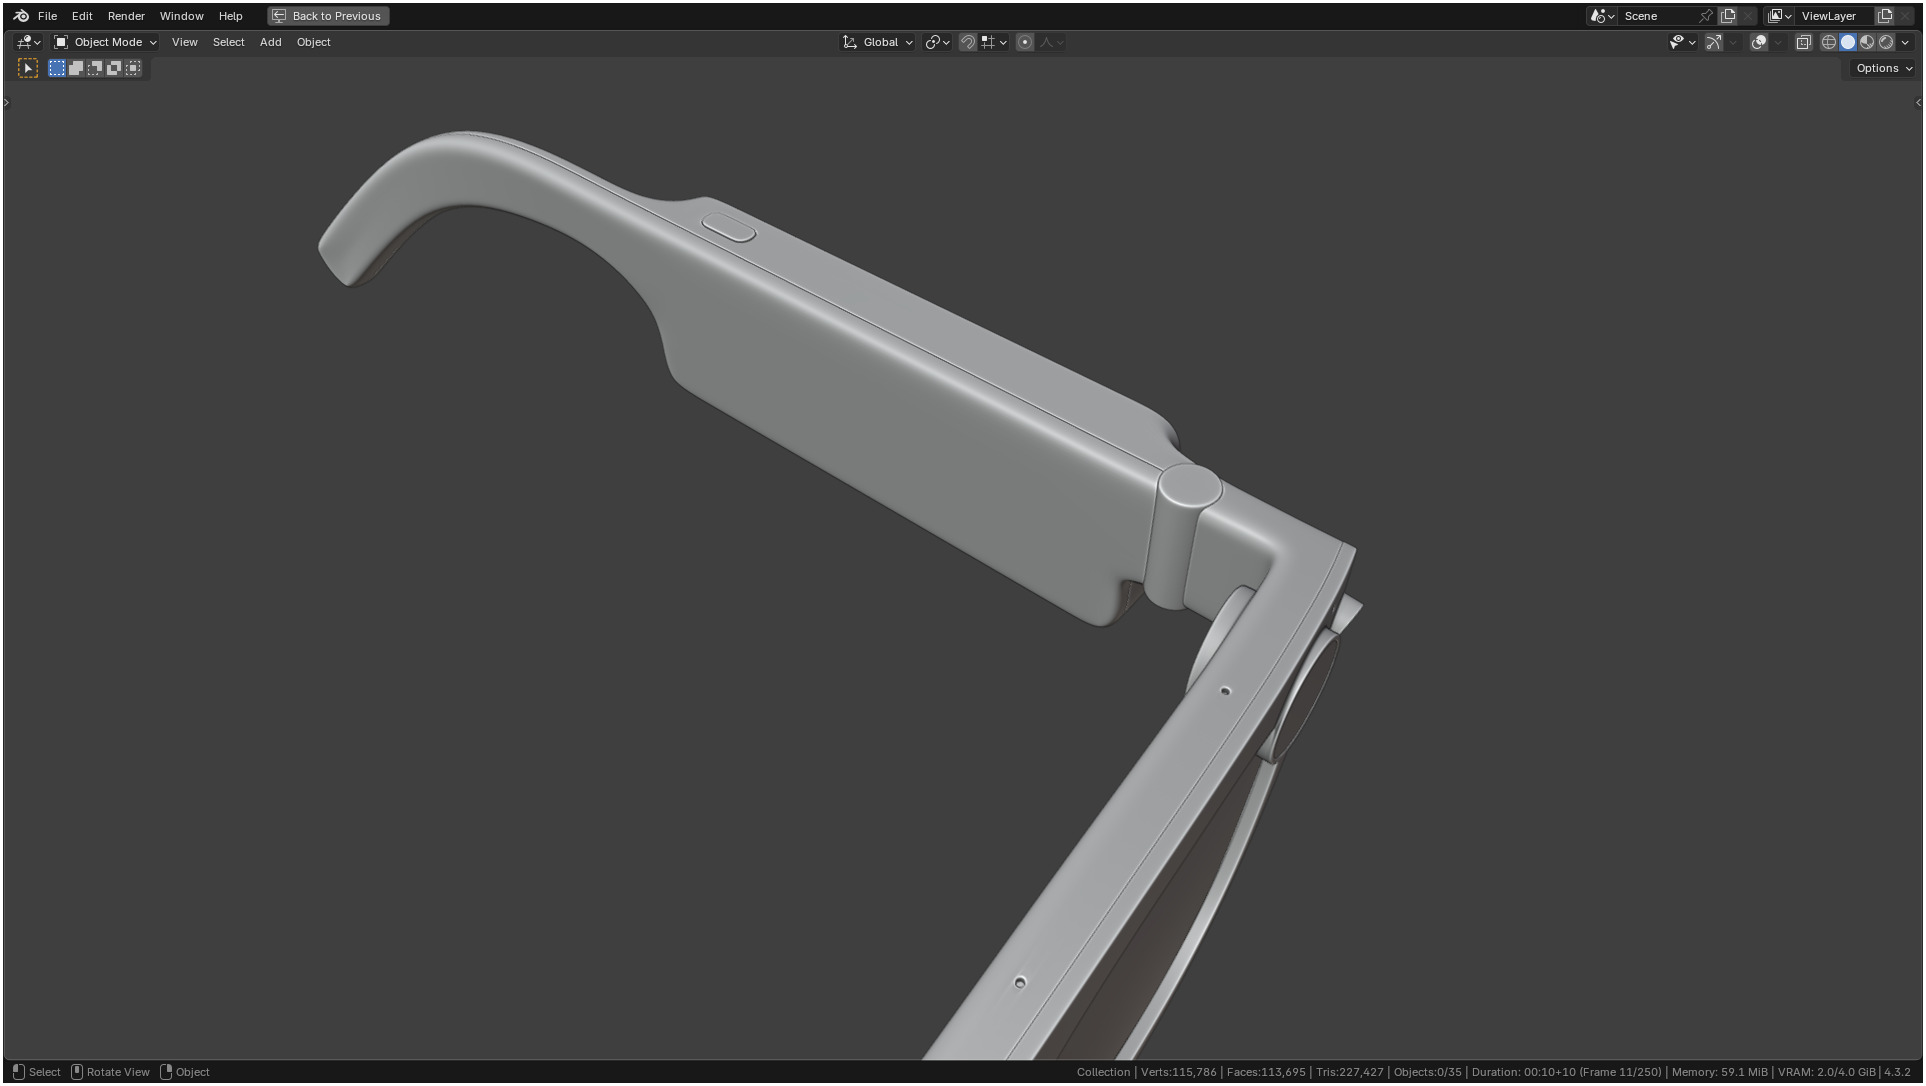The image size is (1926, 1086).
Task: Create a new scene with the duplicate icon
Action: tap(1728, 16)
